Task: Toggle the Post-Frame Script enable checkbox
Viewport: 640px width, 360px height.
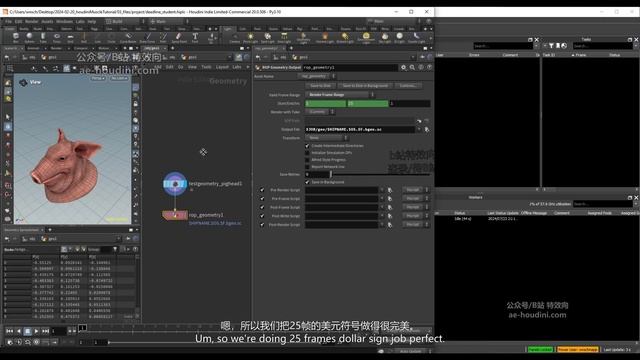Action: click(262, 207)
